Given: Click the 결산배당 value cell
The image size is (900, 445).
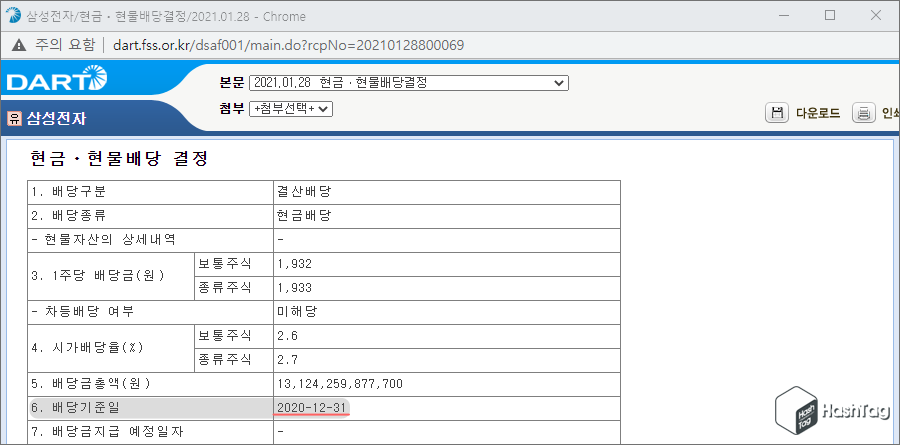Looking at the screenshot, I should (447, 192).
